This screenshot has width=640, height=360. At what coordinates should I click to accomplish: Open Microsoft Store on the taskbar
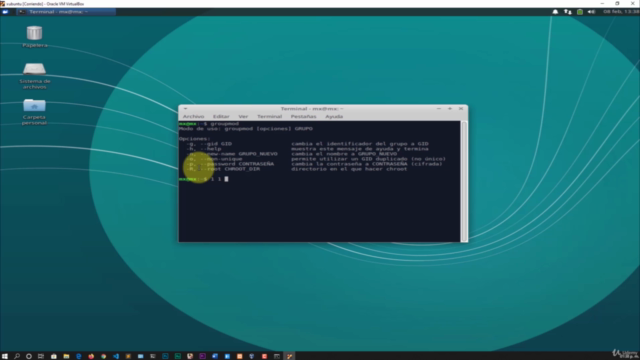point(53,356)
